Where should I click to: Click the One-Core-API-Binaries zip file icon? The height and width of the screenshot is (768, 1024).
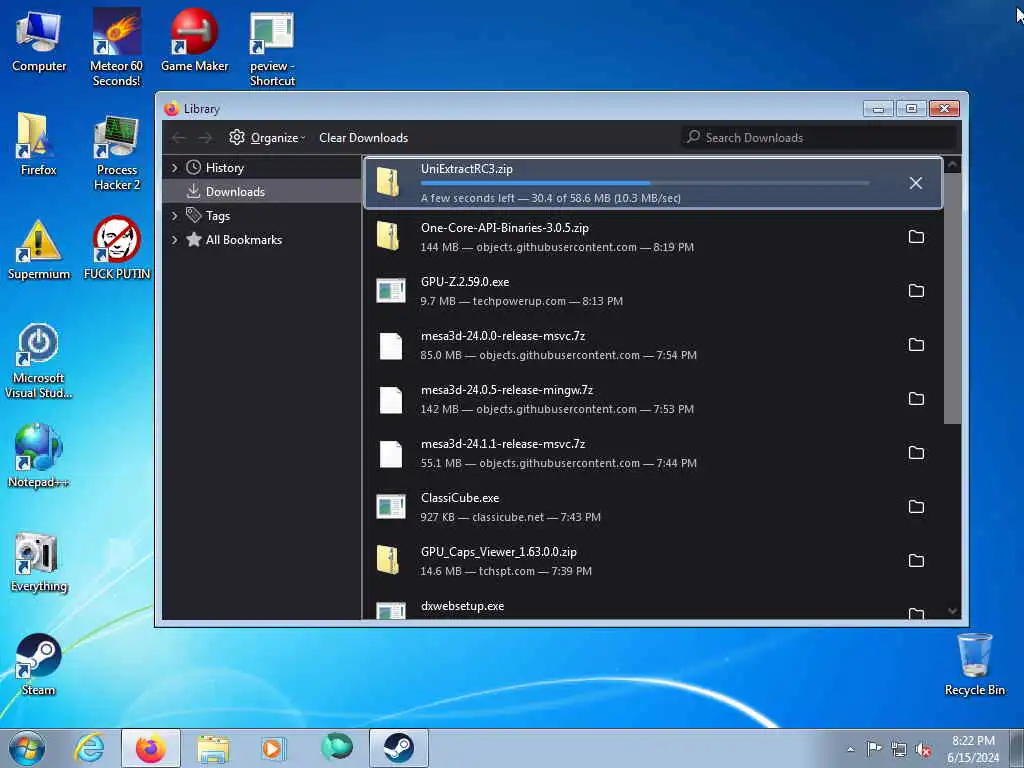[x=389, y=236]
